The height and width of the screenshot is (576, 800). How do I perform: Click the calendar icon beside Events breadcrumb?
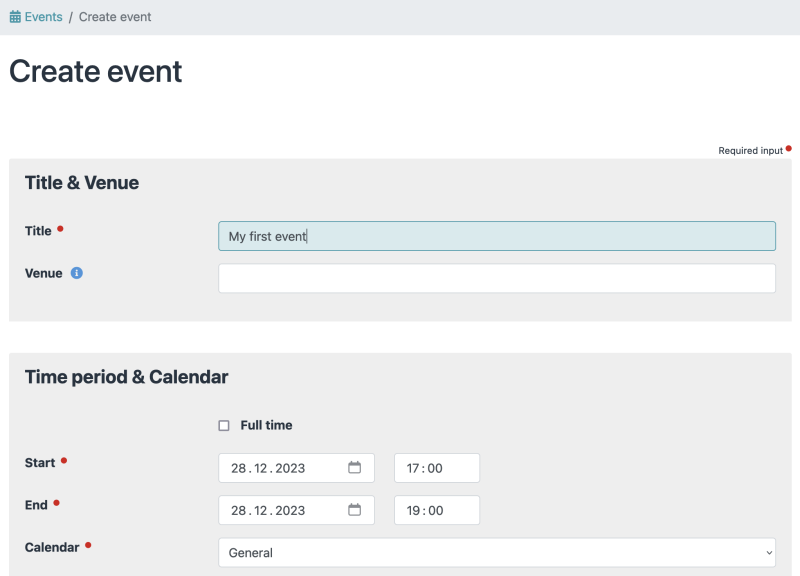tap(14, 16)
